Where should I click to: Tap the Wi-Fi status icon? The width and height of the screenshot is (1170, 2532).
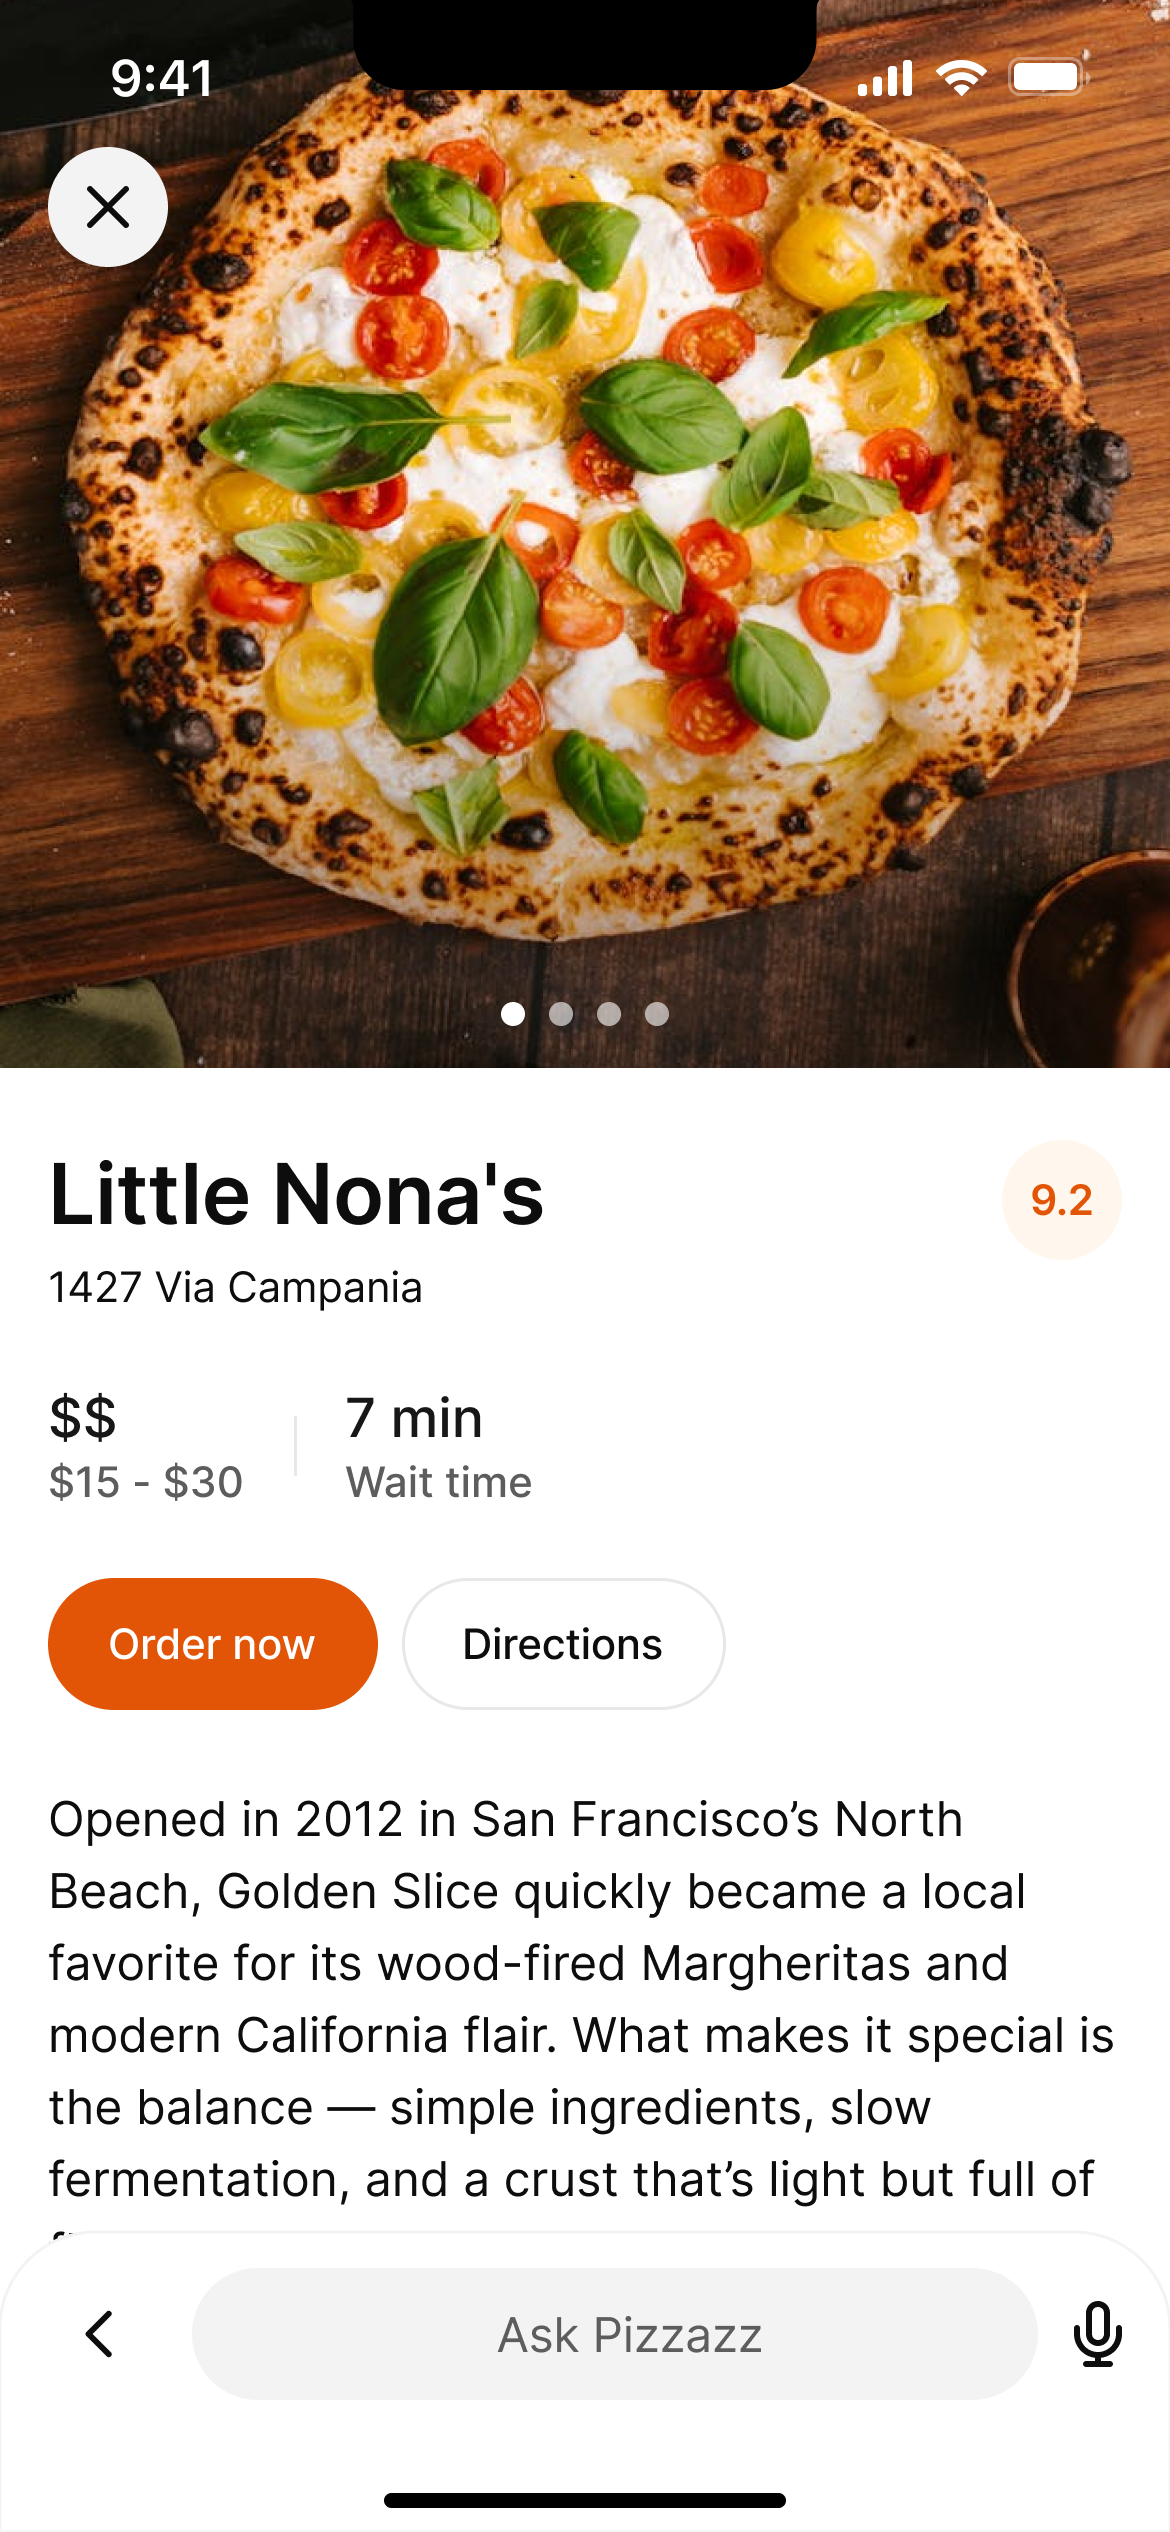[961, 77]
